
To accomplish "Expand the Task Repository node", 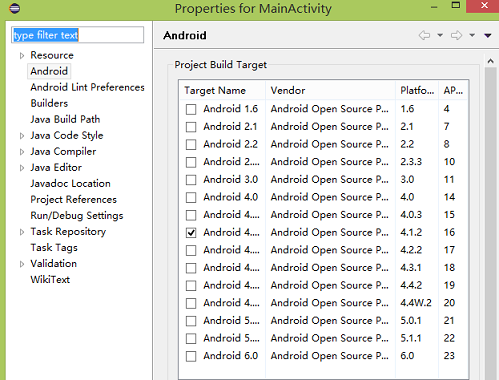I will [22, 232].
